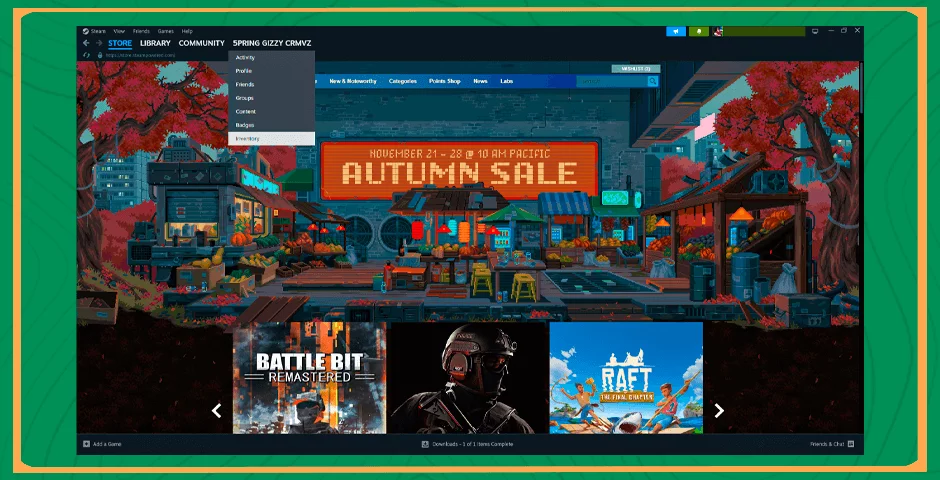Viewport: 940px width, 480px height.
Task: Click the store search magnifier icon
Action: [652, 81]
